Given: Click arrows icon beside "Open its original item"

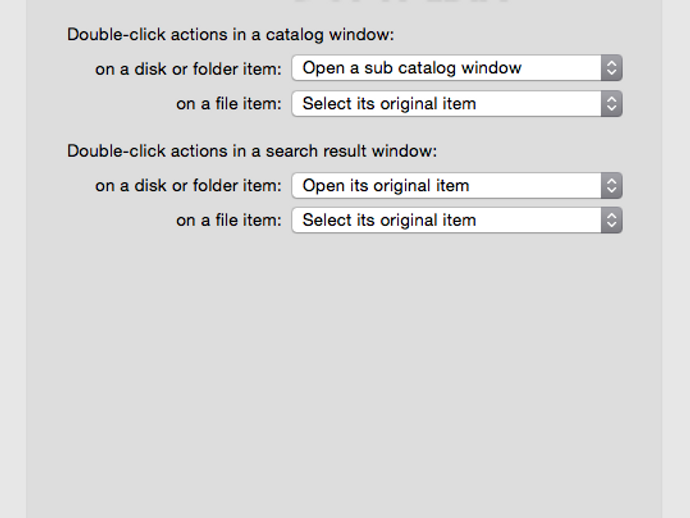Looking at the screenshot, I should 612,186.
